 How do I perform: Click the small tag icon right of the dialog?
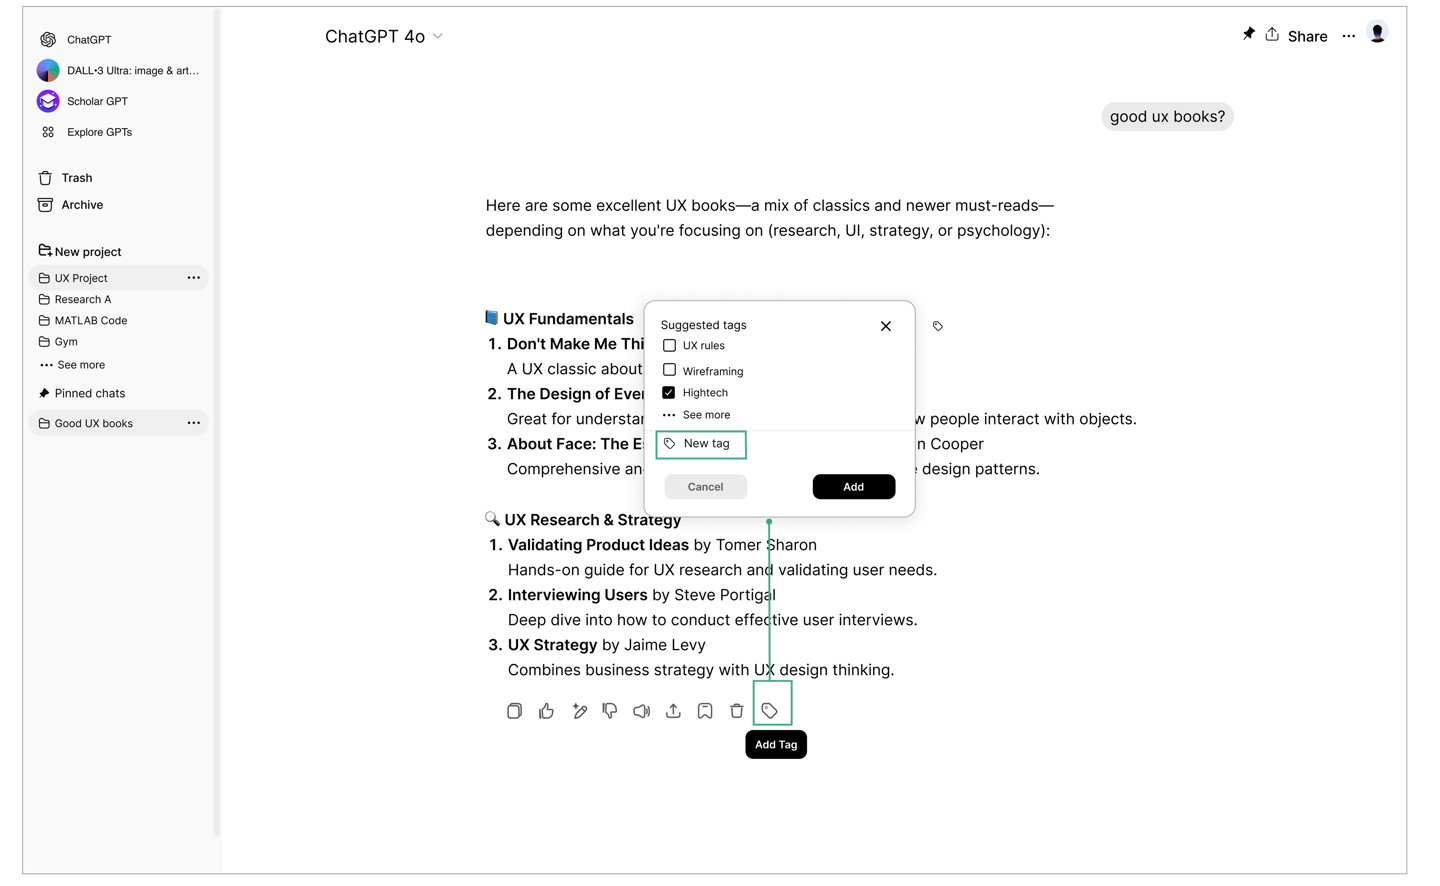pyautogui.click(x=938, y=326)
